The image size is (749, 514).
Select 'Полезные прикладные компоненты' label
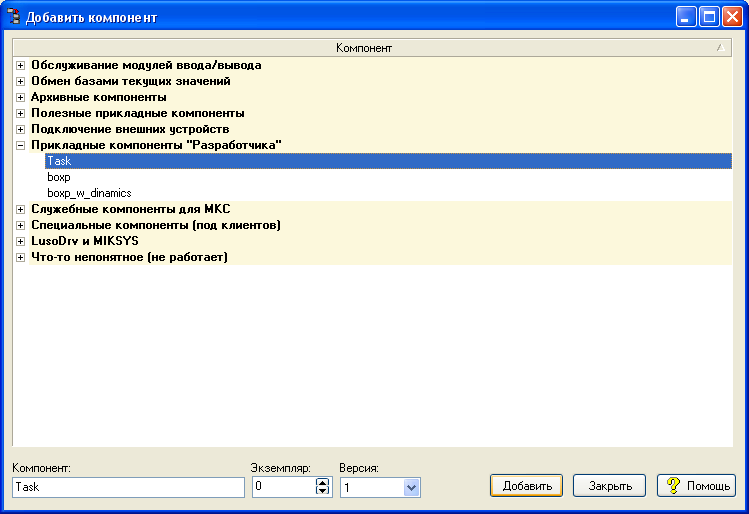click(x=138, y=113)
